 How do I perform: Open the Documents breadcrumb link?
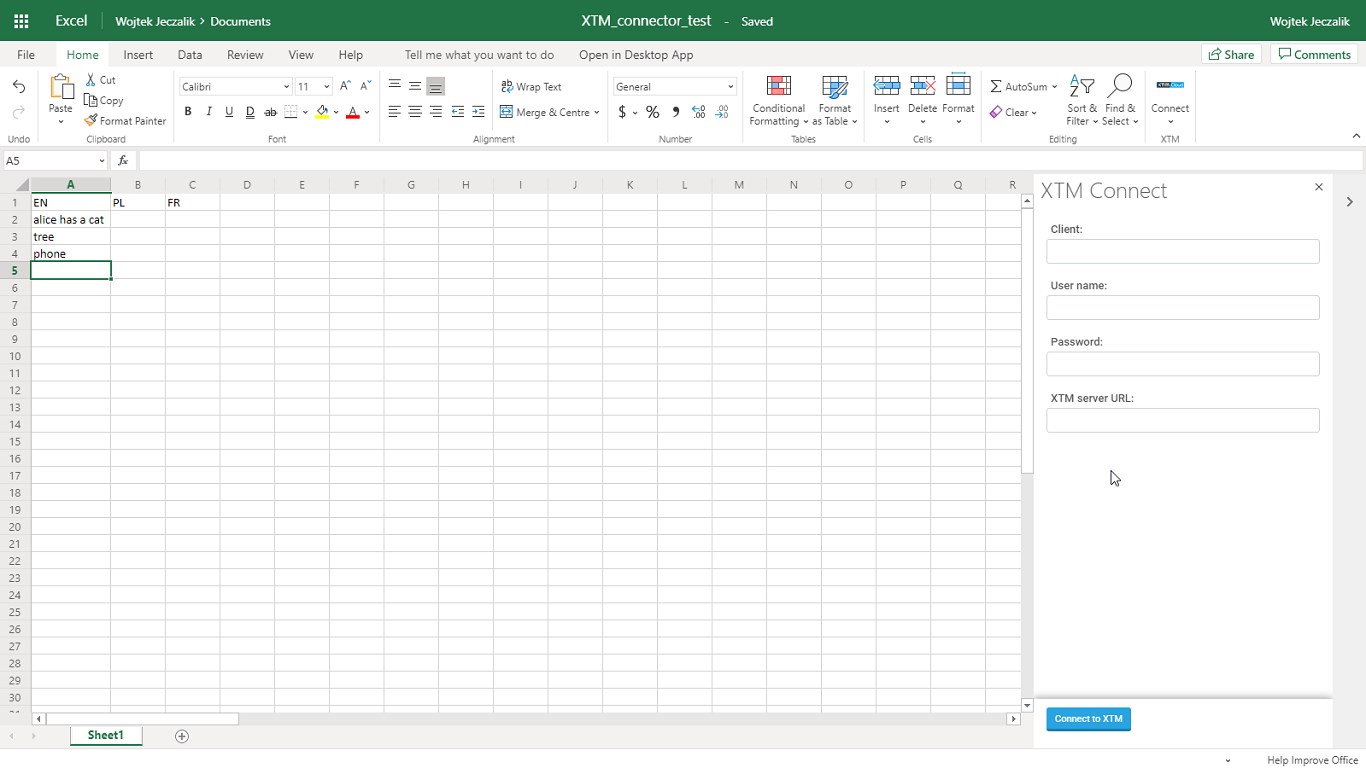point(240,21)
